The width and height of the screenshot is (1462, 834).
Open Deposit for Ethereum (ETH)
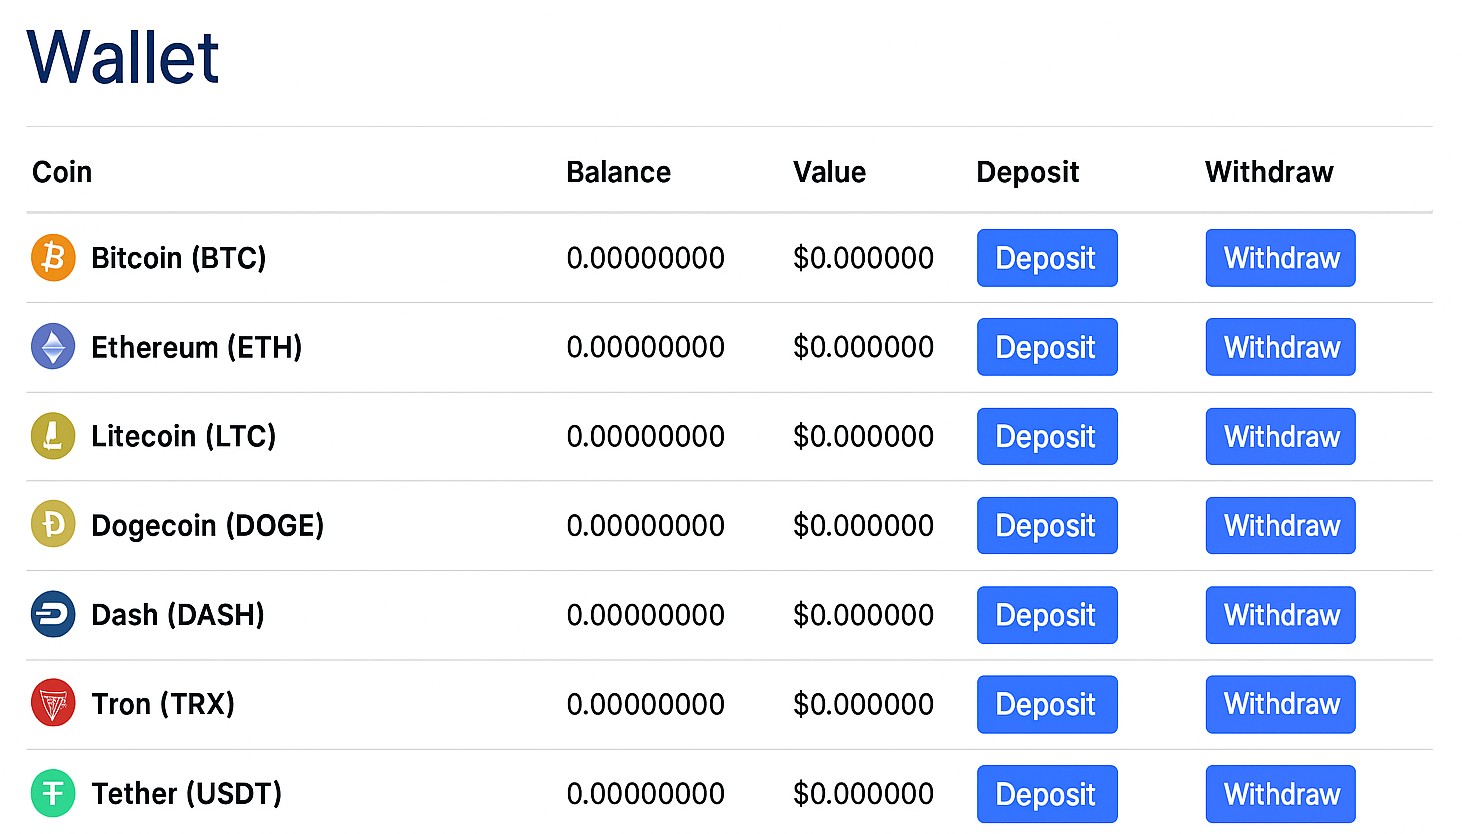click(x=1047, y=347)
